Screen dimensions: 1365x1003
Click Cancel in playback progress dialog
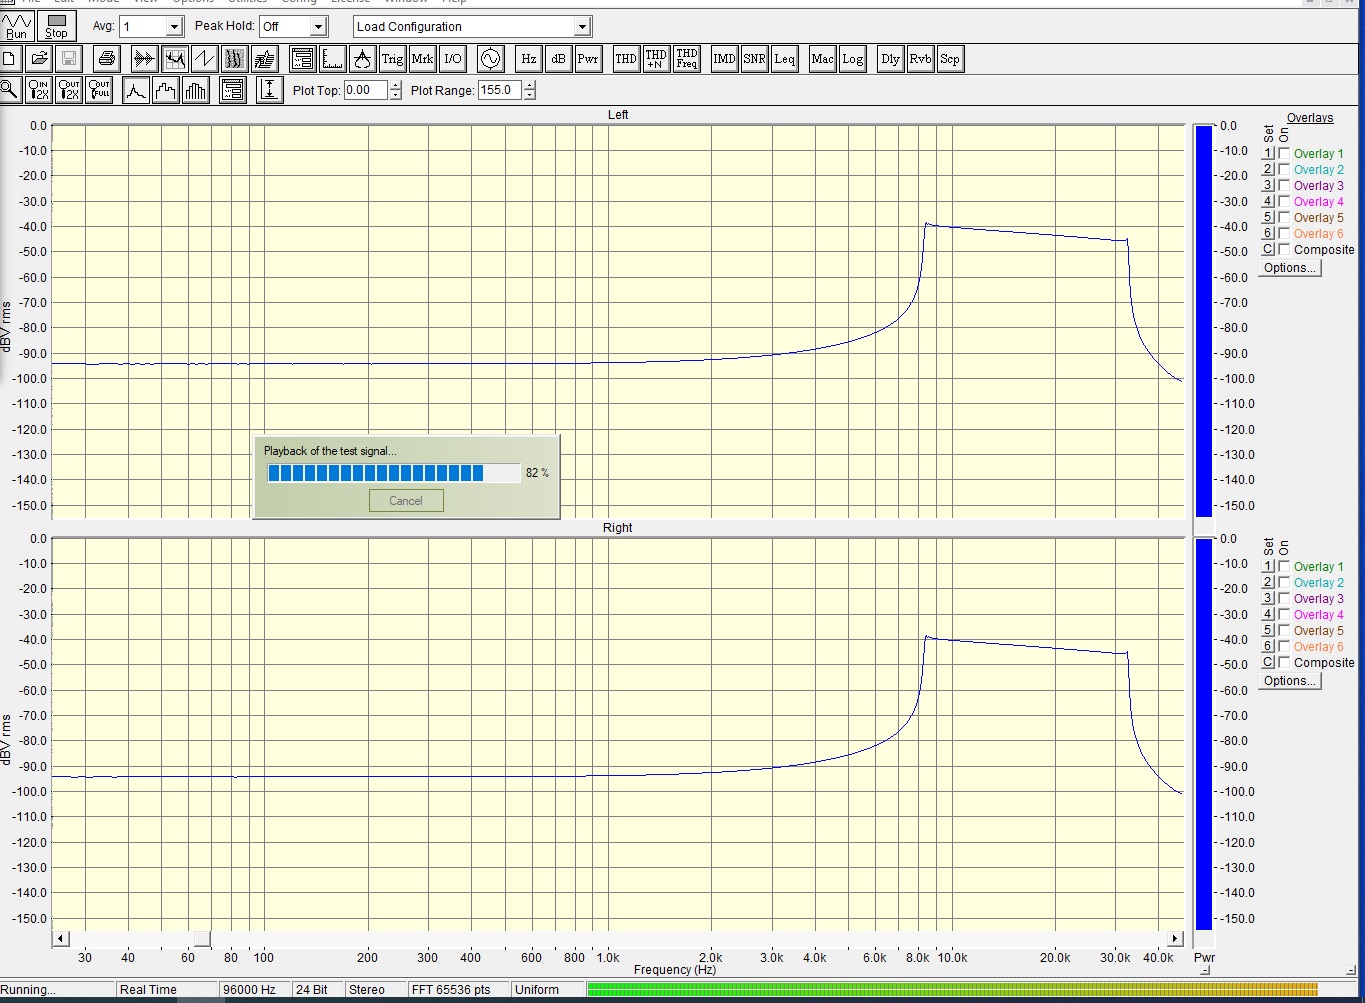coord(406,501)
